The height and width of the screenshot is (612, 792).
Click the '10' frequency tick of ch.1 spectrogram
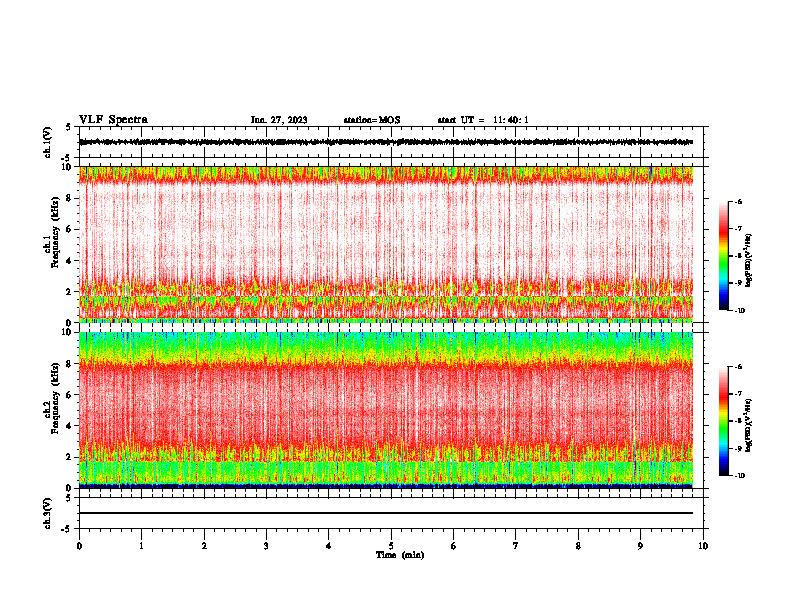(x=68, y=167)
